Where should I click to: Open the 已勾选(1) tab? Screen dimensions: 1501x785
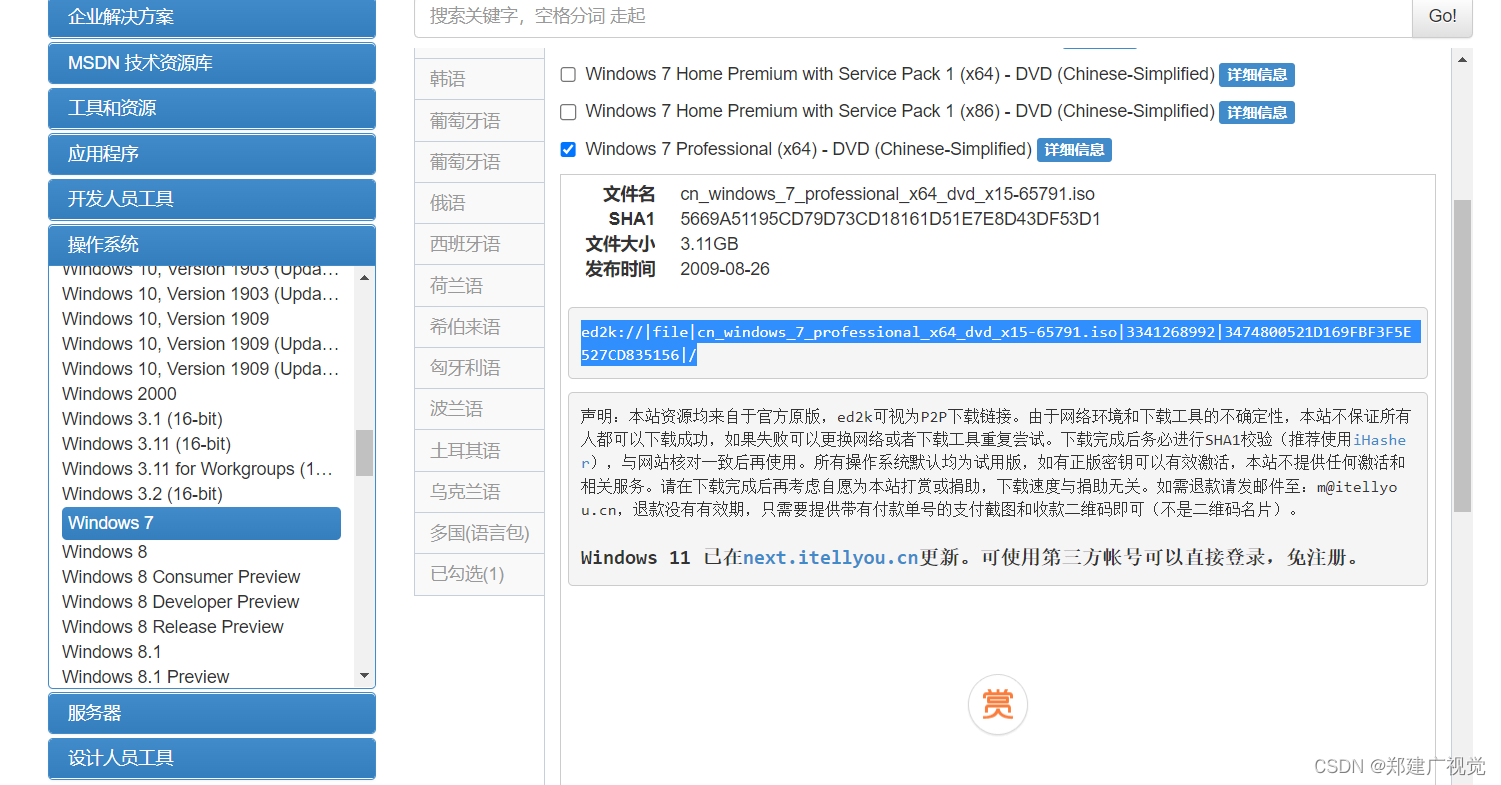pos(479,574)
